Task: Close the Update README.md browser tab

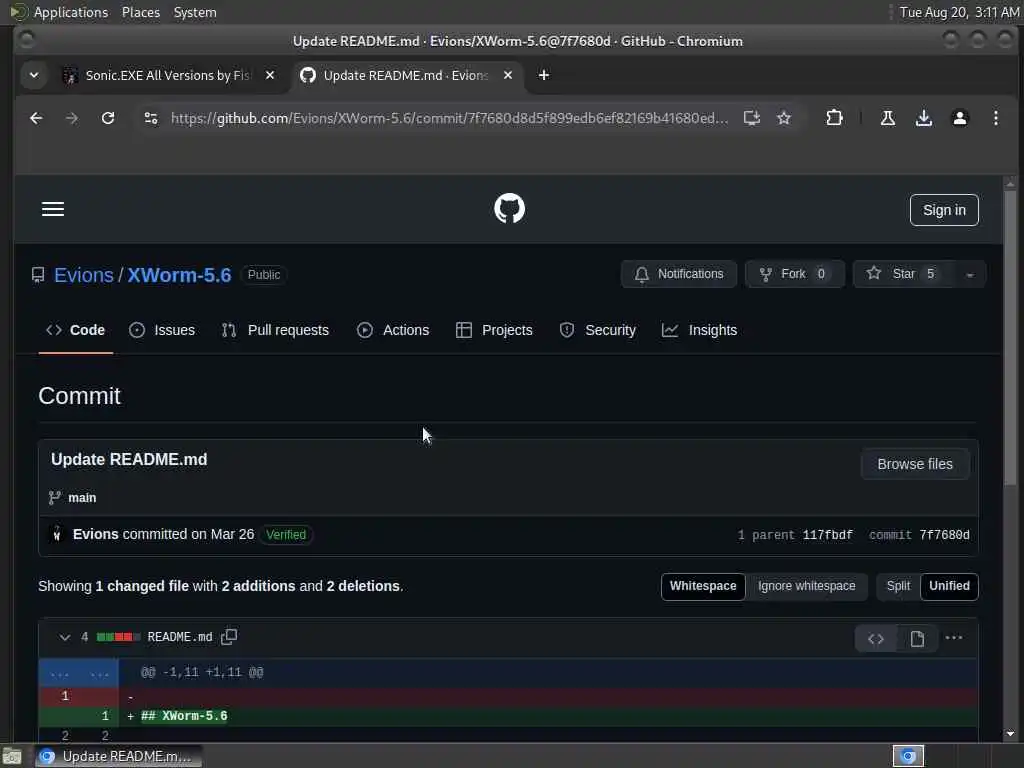Action: coord(507,75)
